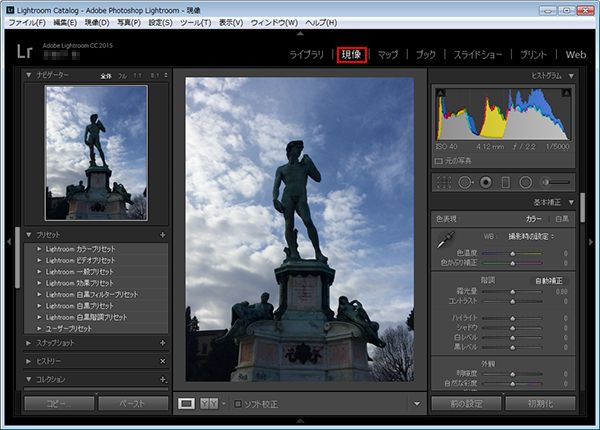Screen dimensions: 600x430
Task: Add a new preset with plus icon
Action: pos(163,235)
